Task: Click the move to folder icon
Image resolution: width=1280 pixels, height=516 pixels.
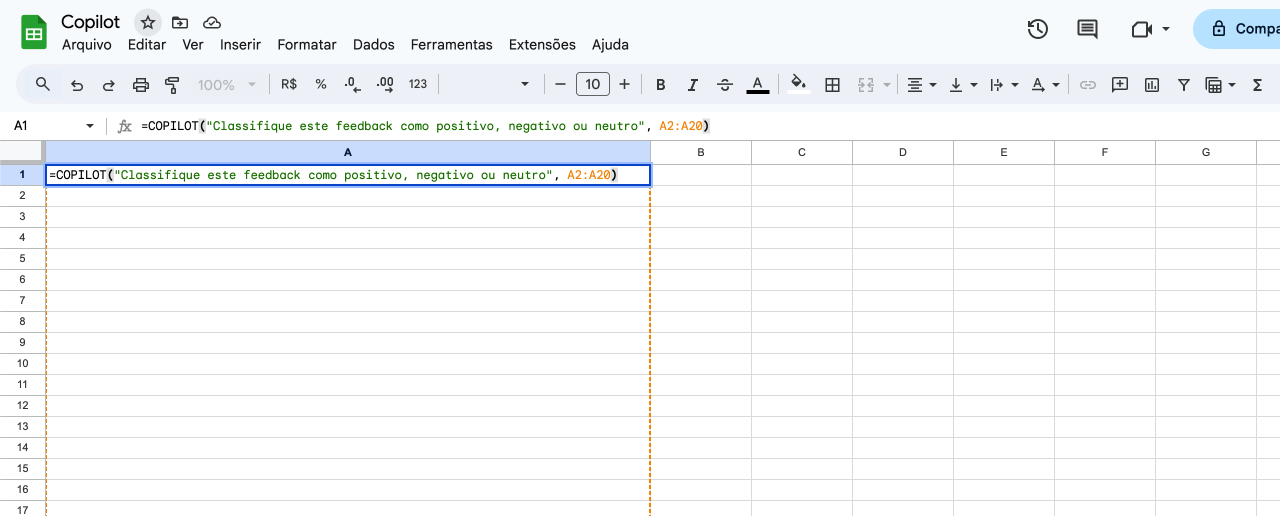Action: click(180, 22)
